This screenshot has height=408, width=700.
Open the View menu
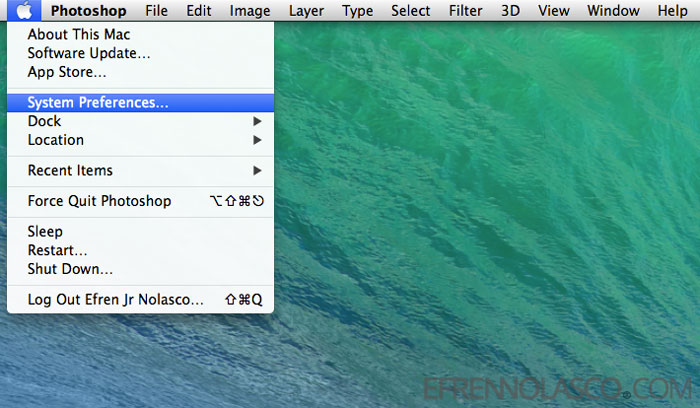554,10
